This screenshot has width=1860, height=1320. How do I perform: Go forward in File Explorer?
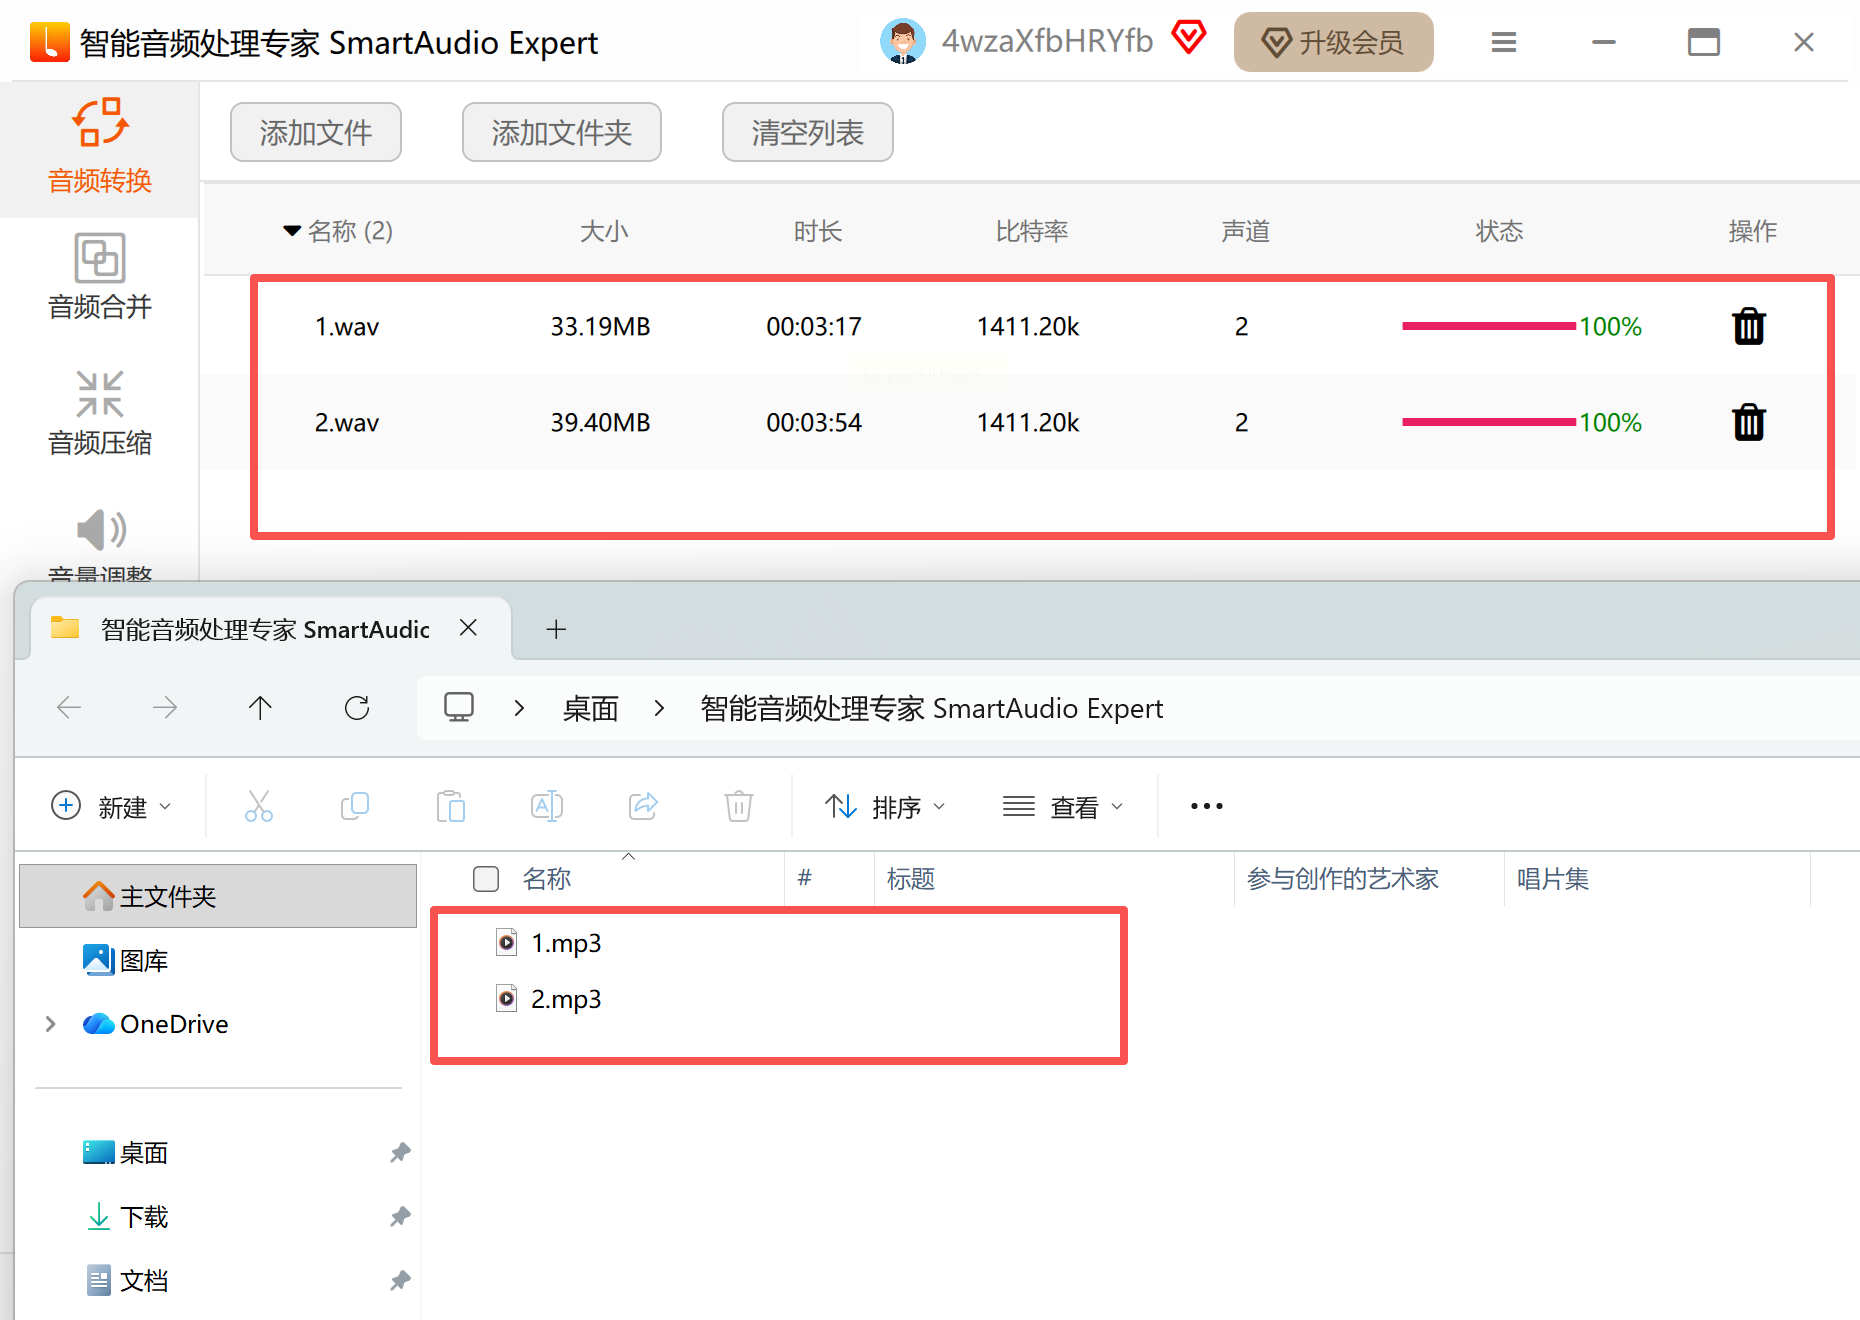165,708
